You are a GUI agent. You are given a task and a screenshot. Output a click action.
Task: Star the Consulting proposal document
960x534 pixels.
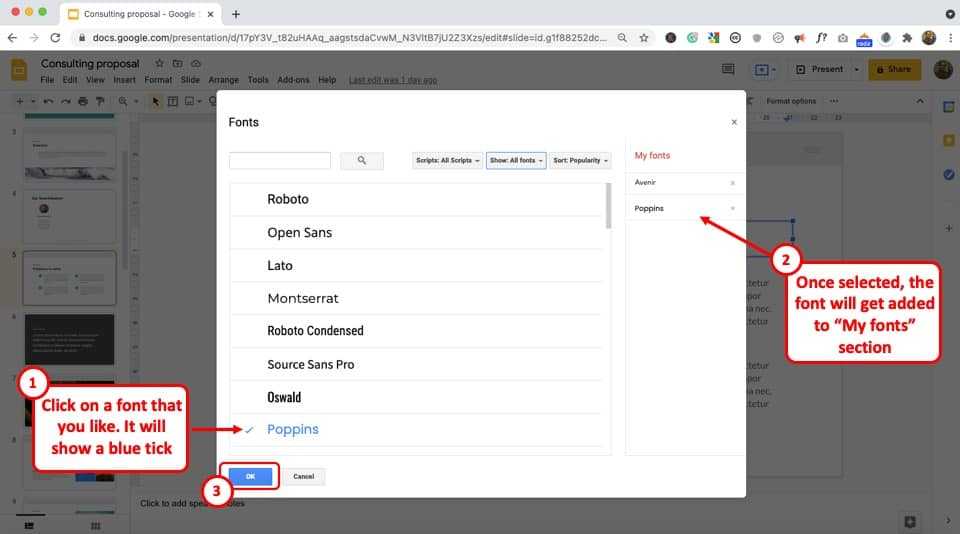click(x=158, y=63)
